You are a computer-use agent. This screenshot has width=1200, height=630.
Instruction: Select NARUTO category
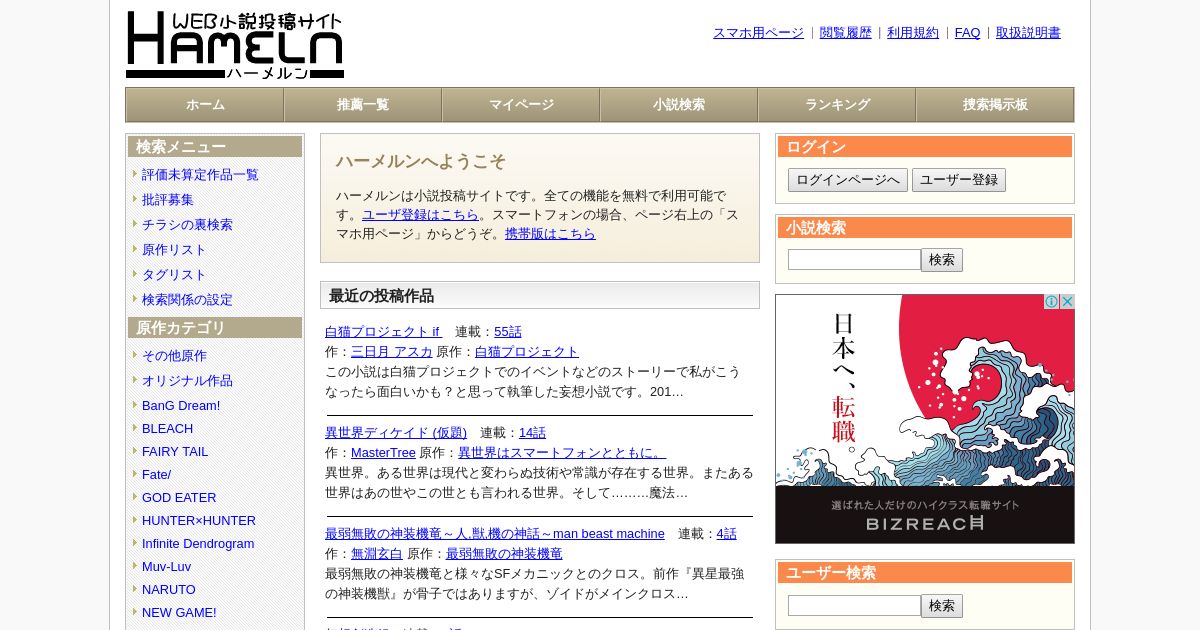tap(169, 589)
